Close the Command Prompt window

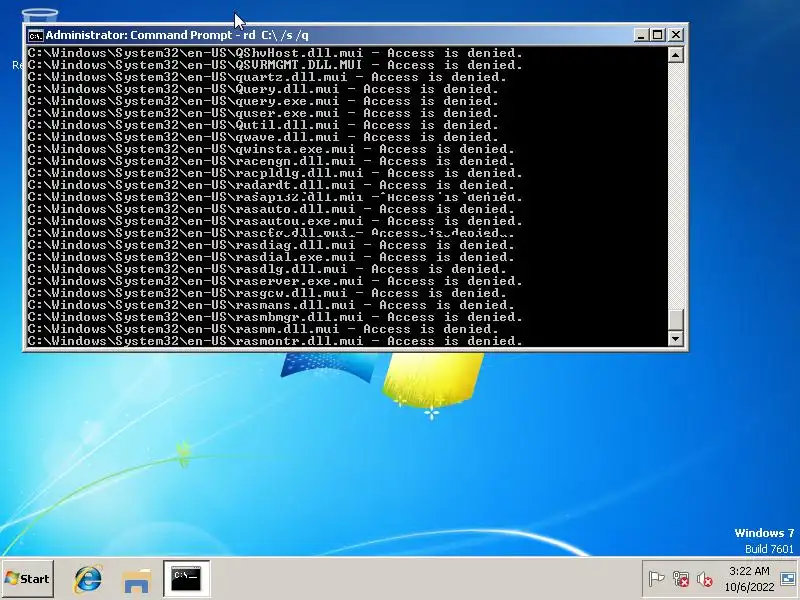click(676, 35)
